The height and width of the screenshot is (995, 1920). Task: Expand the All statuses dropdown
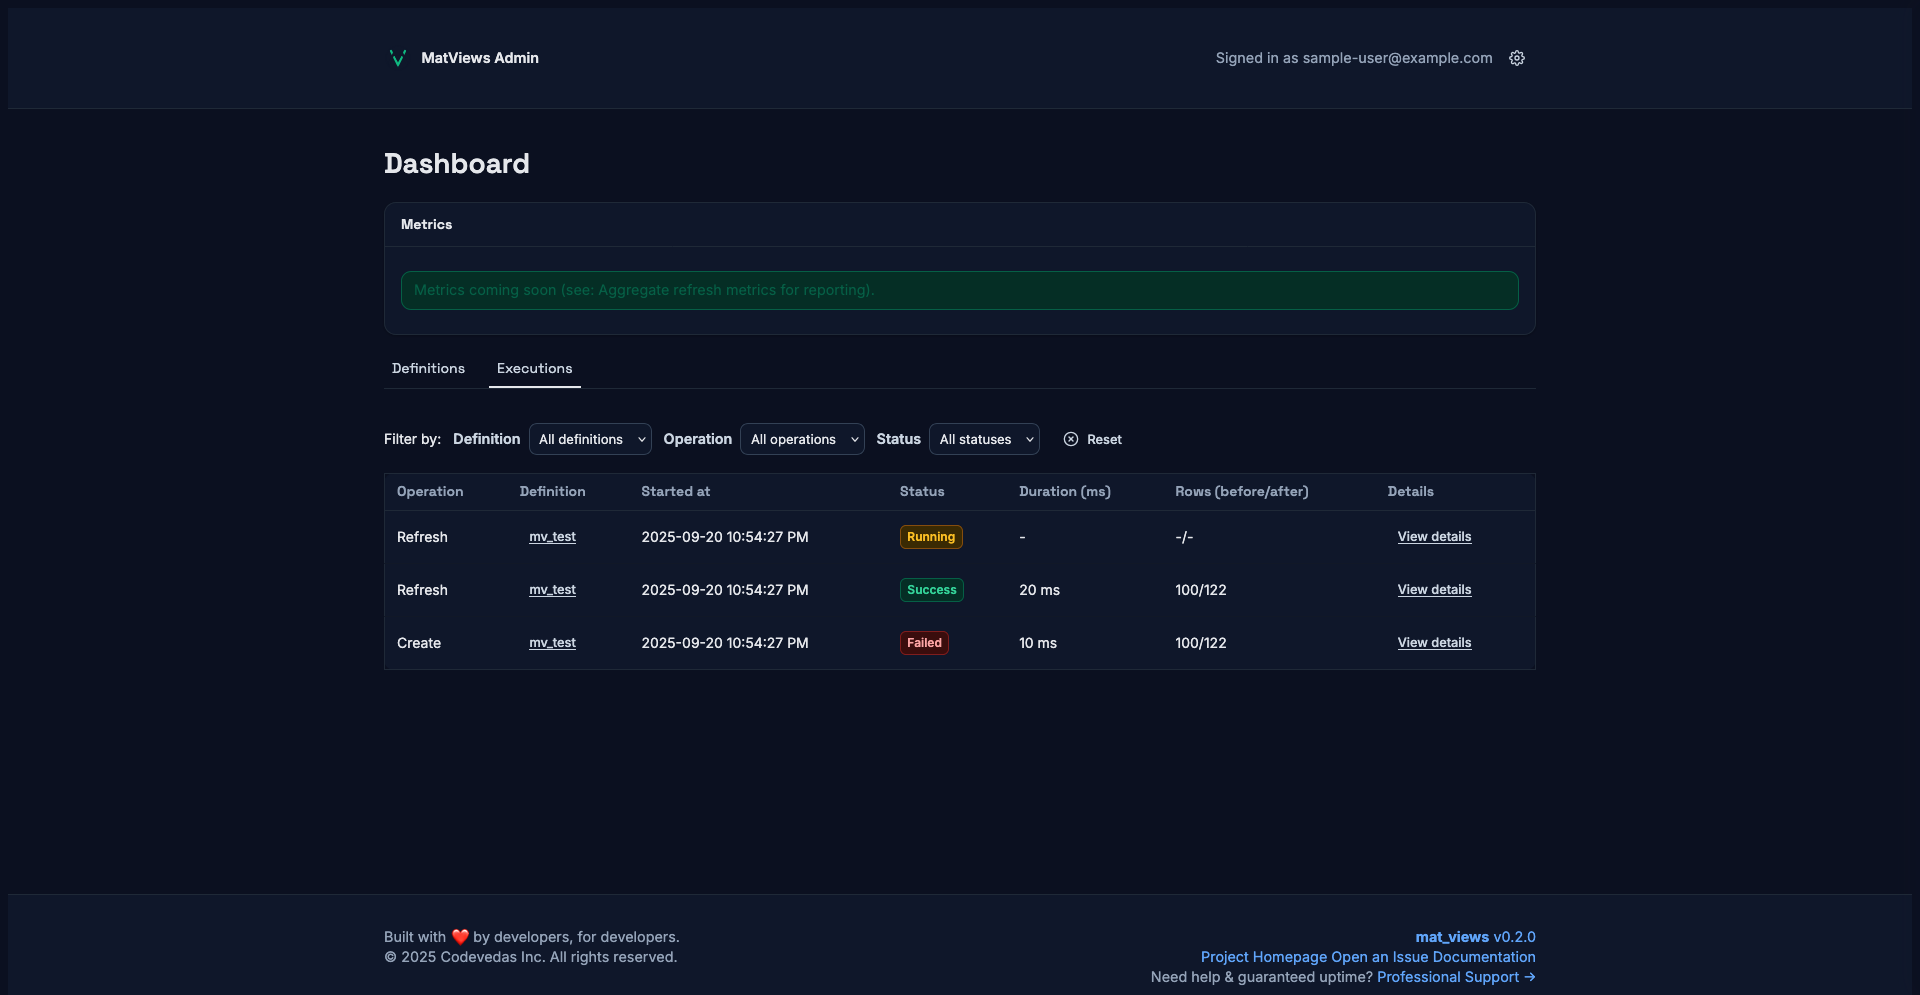984,439
